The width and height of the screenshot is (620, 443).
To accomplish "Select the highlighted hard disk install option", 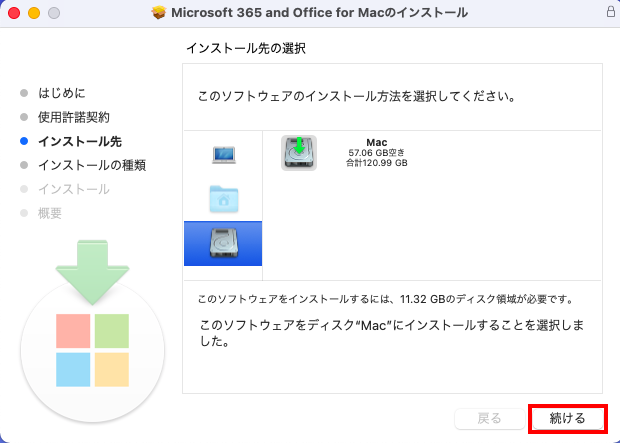I will click(x=223, y=243).
